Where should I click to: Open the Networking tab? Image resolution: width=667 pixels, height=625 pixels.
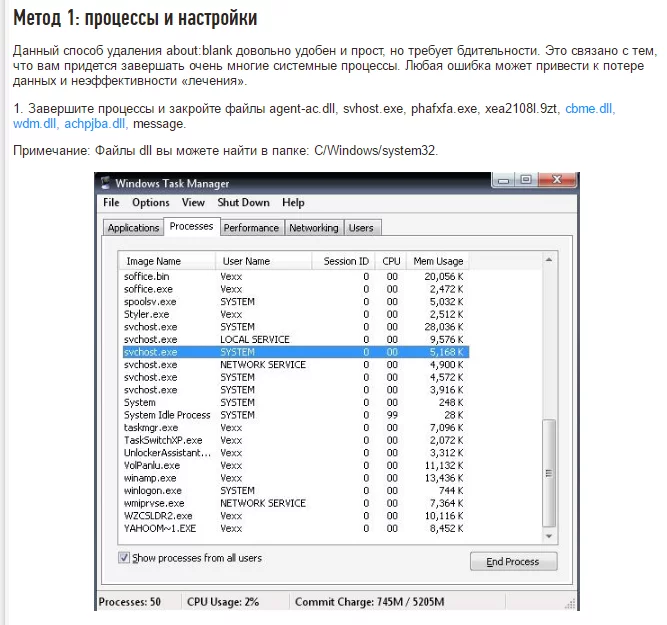pyautogui.click(x=314, y=228)
